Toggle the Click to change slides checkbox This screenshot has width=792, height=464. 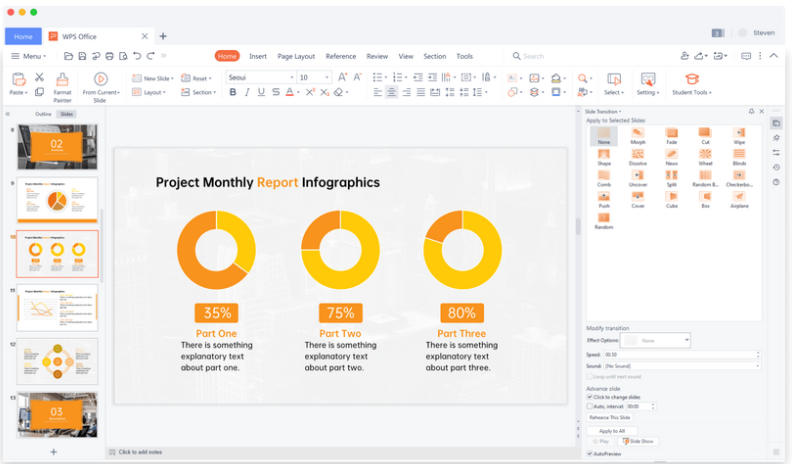[590, 397]
